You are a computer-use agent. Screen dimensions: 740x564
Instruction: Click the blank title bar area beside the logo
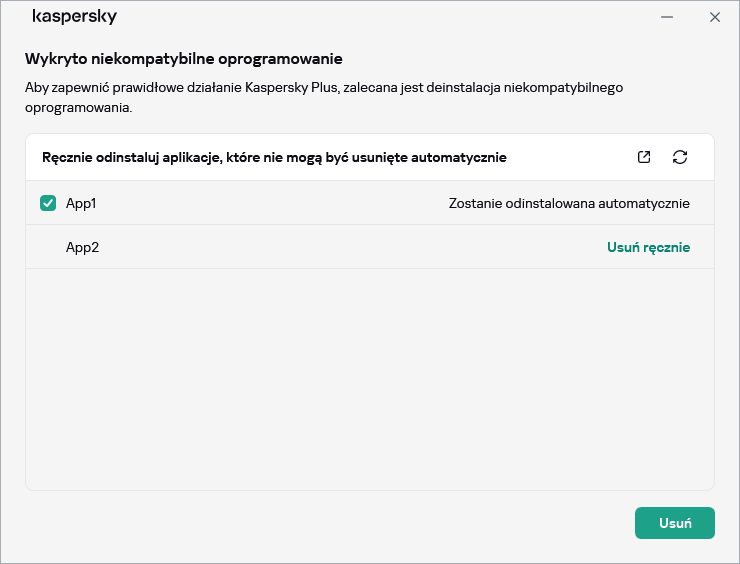click(x=380, y=17)
